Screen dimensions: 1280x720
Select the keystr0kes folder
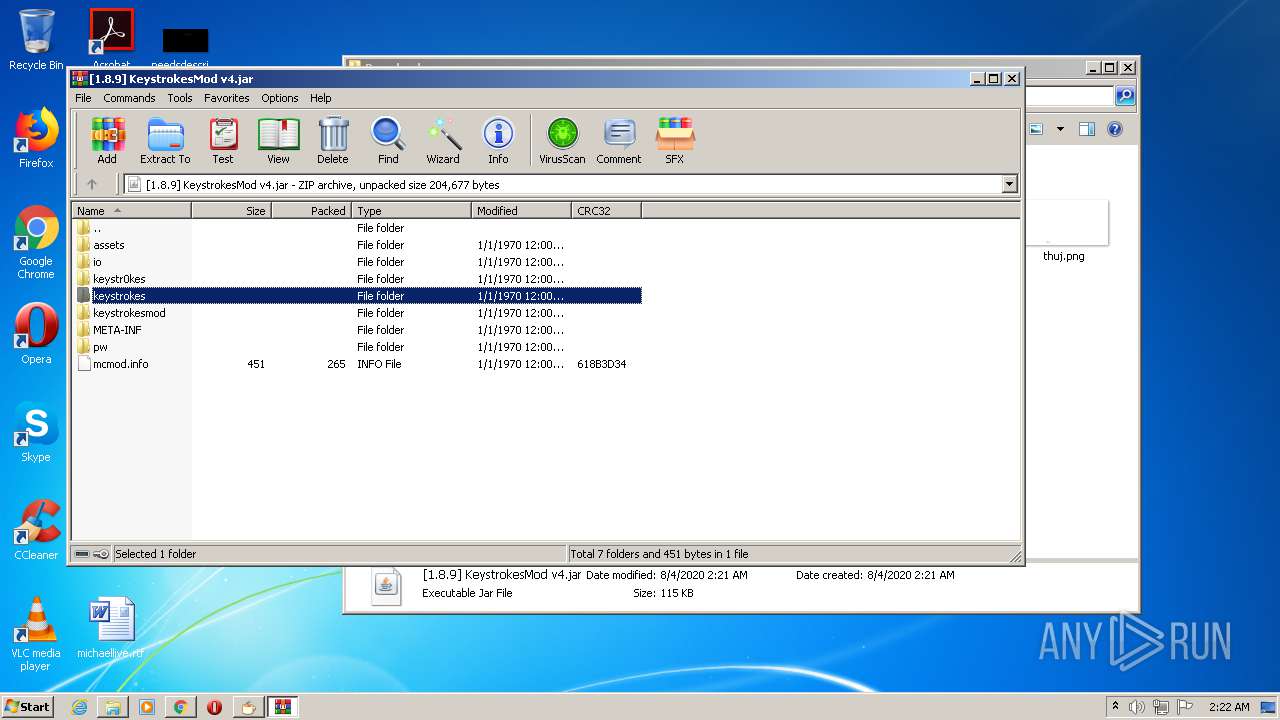pos(358,279)
